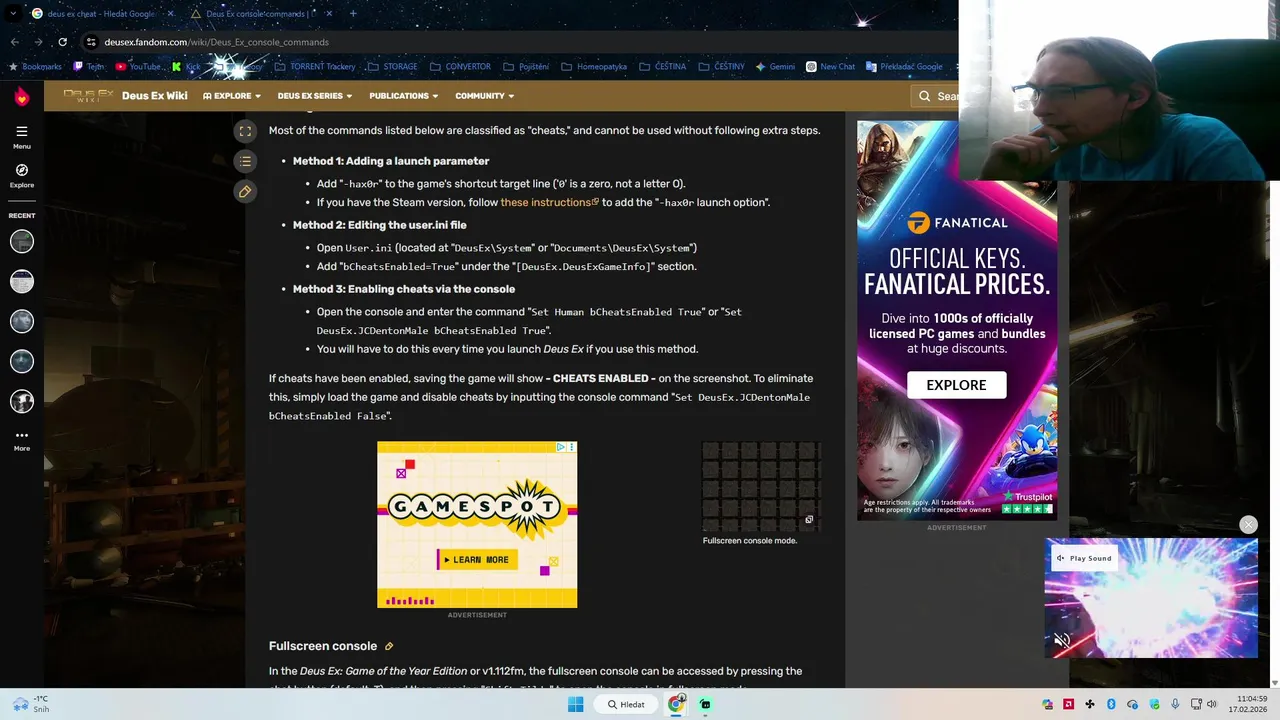Screen dimensions: 1280x720
Task: Open the weather widget showing -1°C
Action: tap(32, 704)
